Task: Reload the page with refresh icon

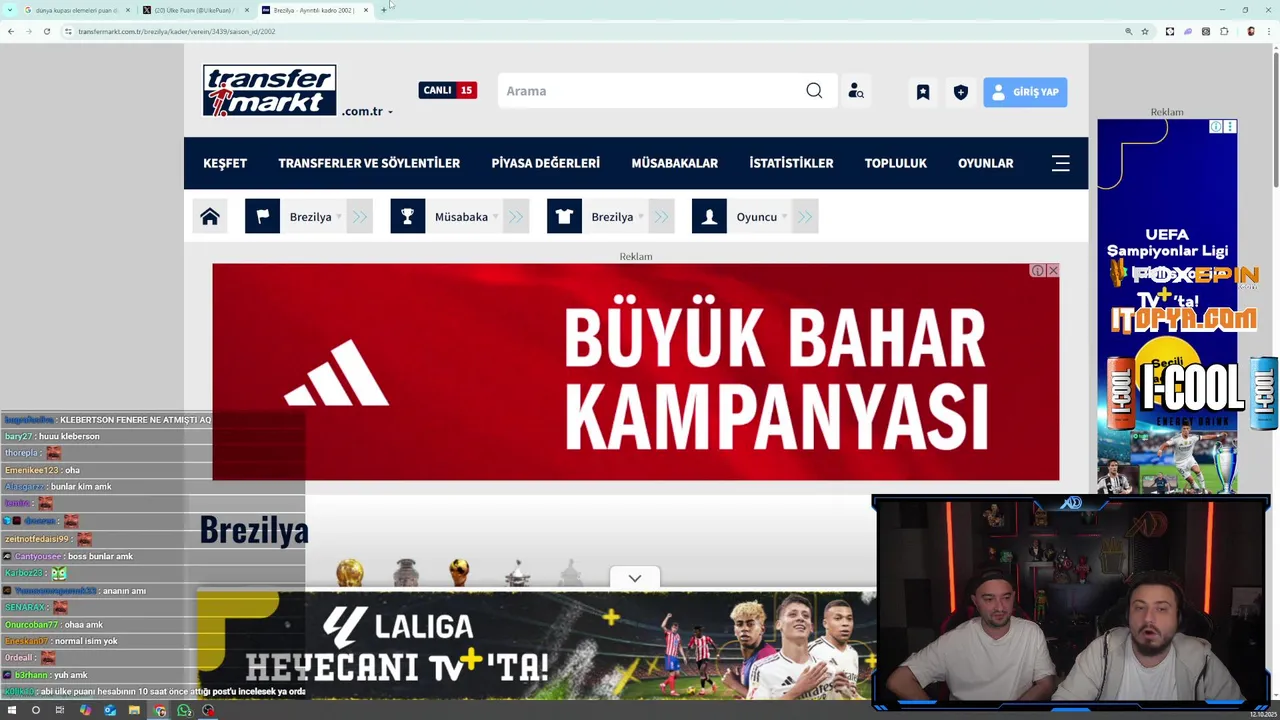Action: (46, 31)
